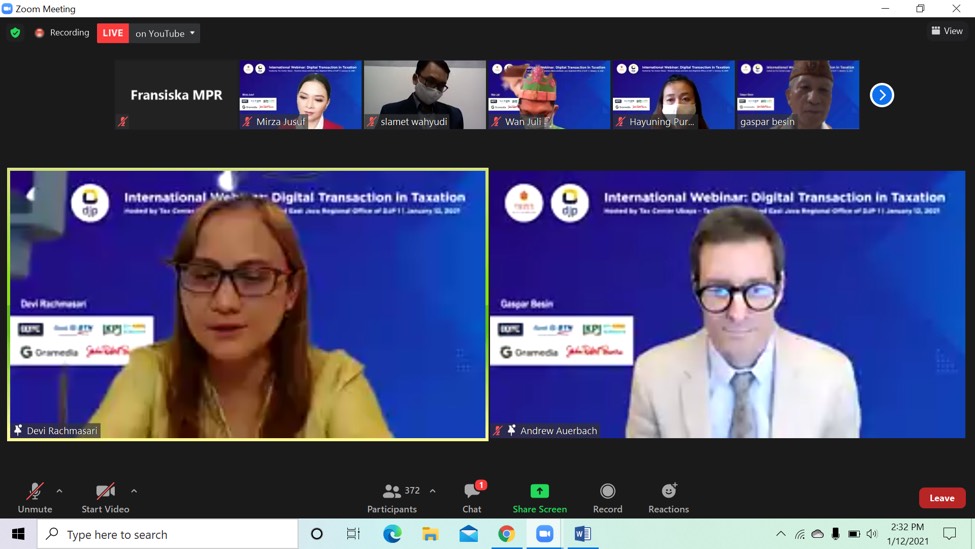This screenshot has height=549, width=975.
Task: Click the Andrew Auerbach speaker video
Action: (x=728, y=304)
